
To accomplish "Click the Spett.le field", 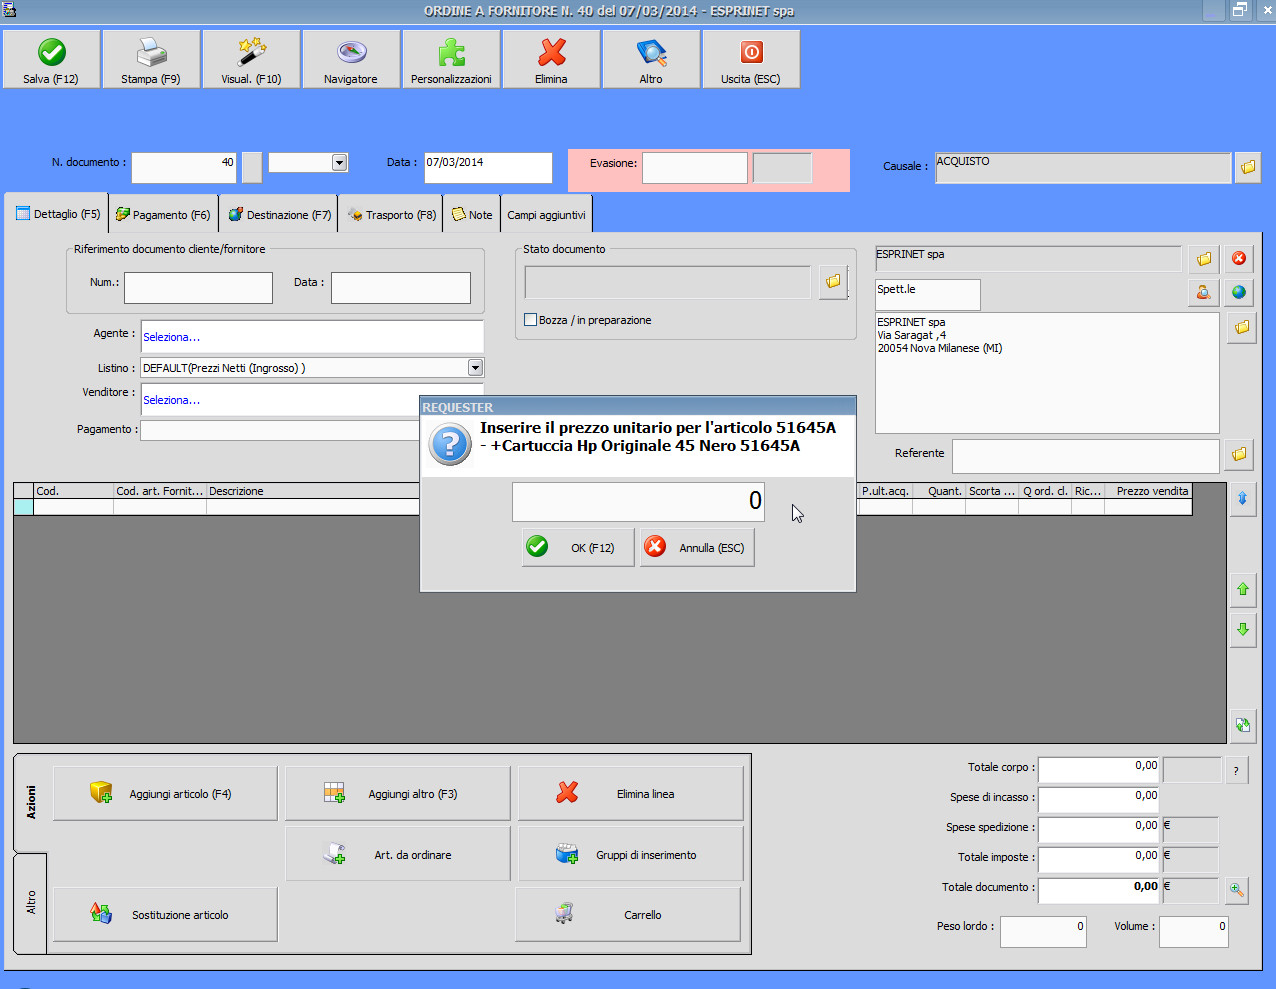I will [928, 294].
